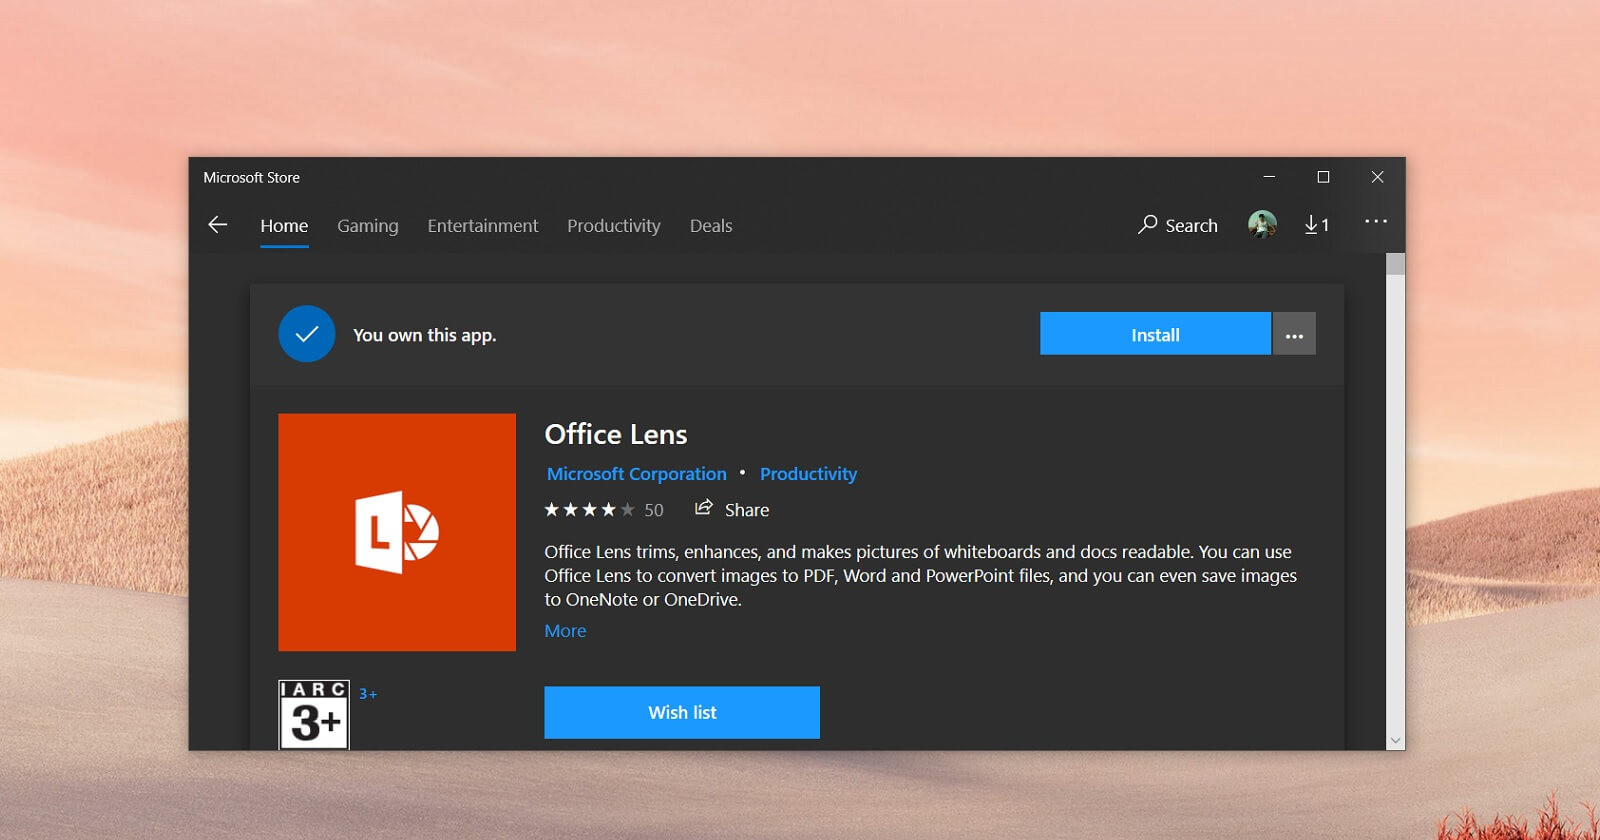Image resolution: width=1600 pixels, height=840 pixels.
Task: Open the See more menu in the nav bar
Action: point(1376,221)
